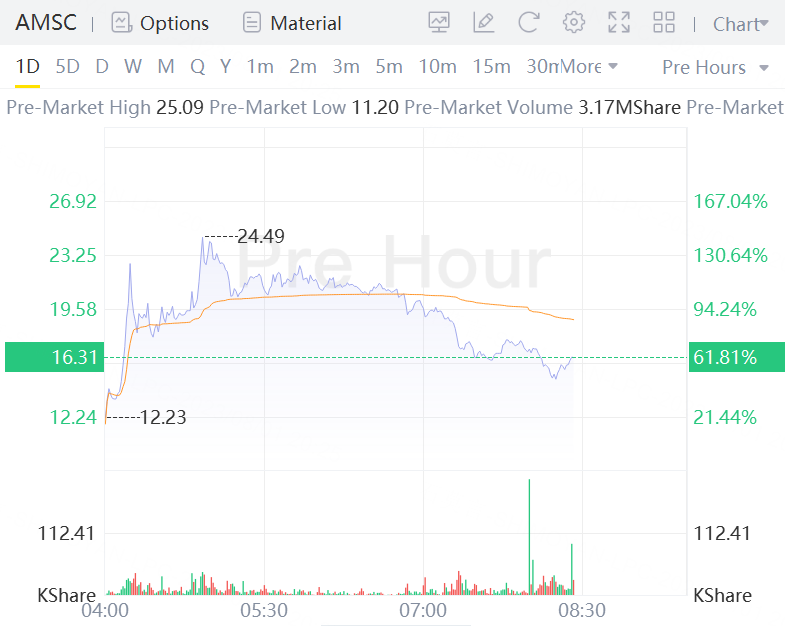Choose the 5m interval

coord(389,66)
